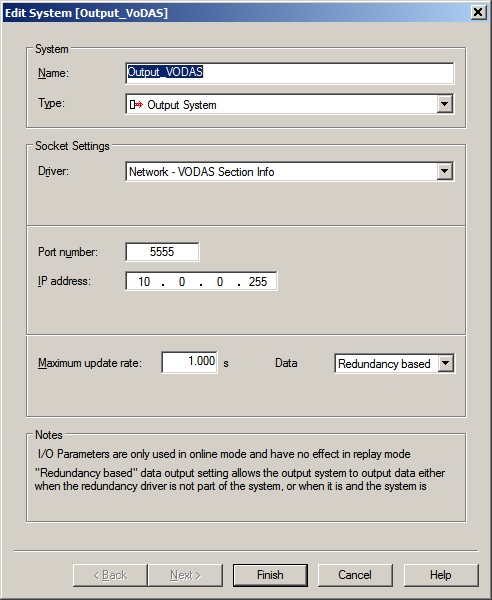
Task: Click the I/O Parameters note line
Action: (224, 454)
